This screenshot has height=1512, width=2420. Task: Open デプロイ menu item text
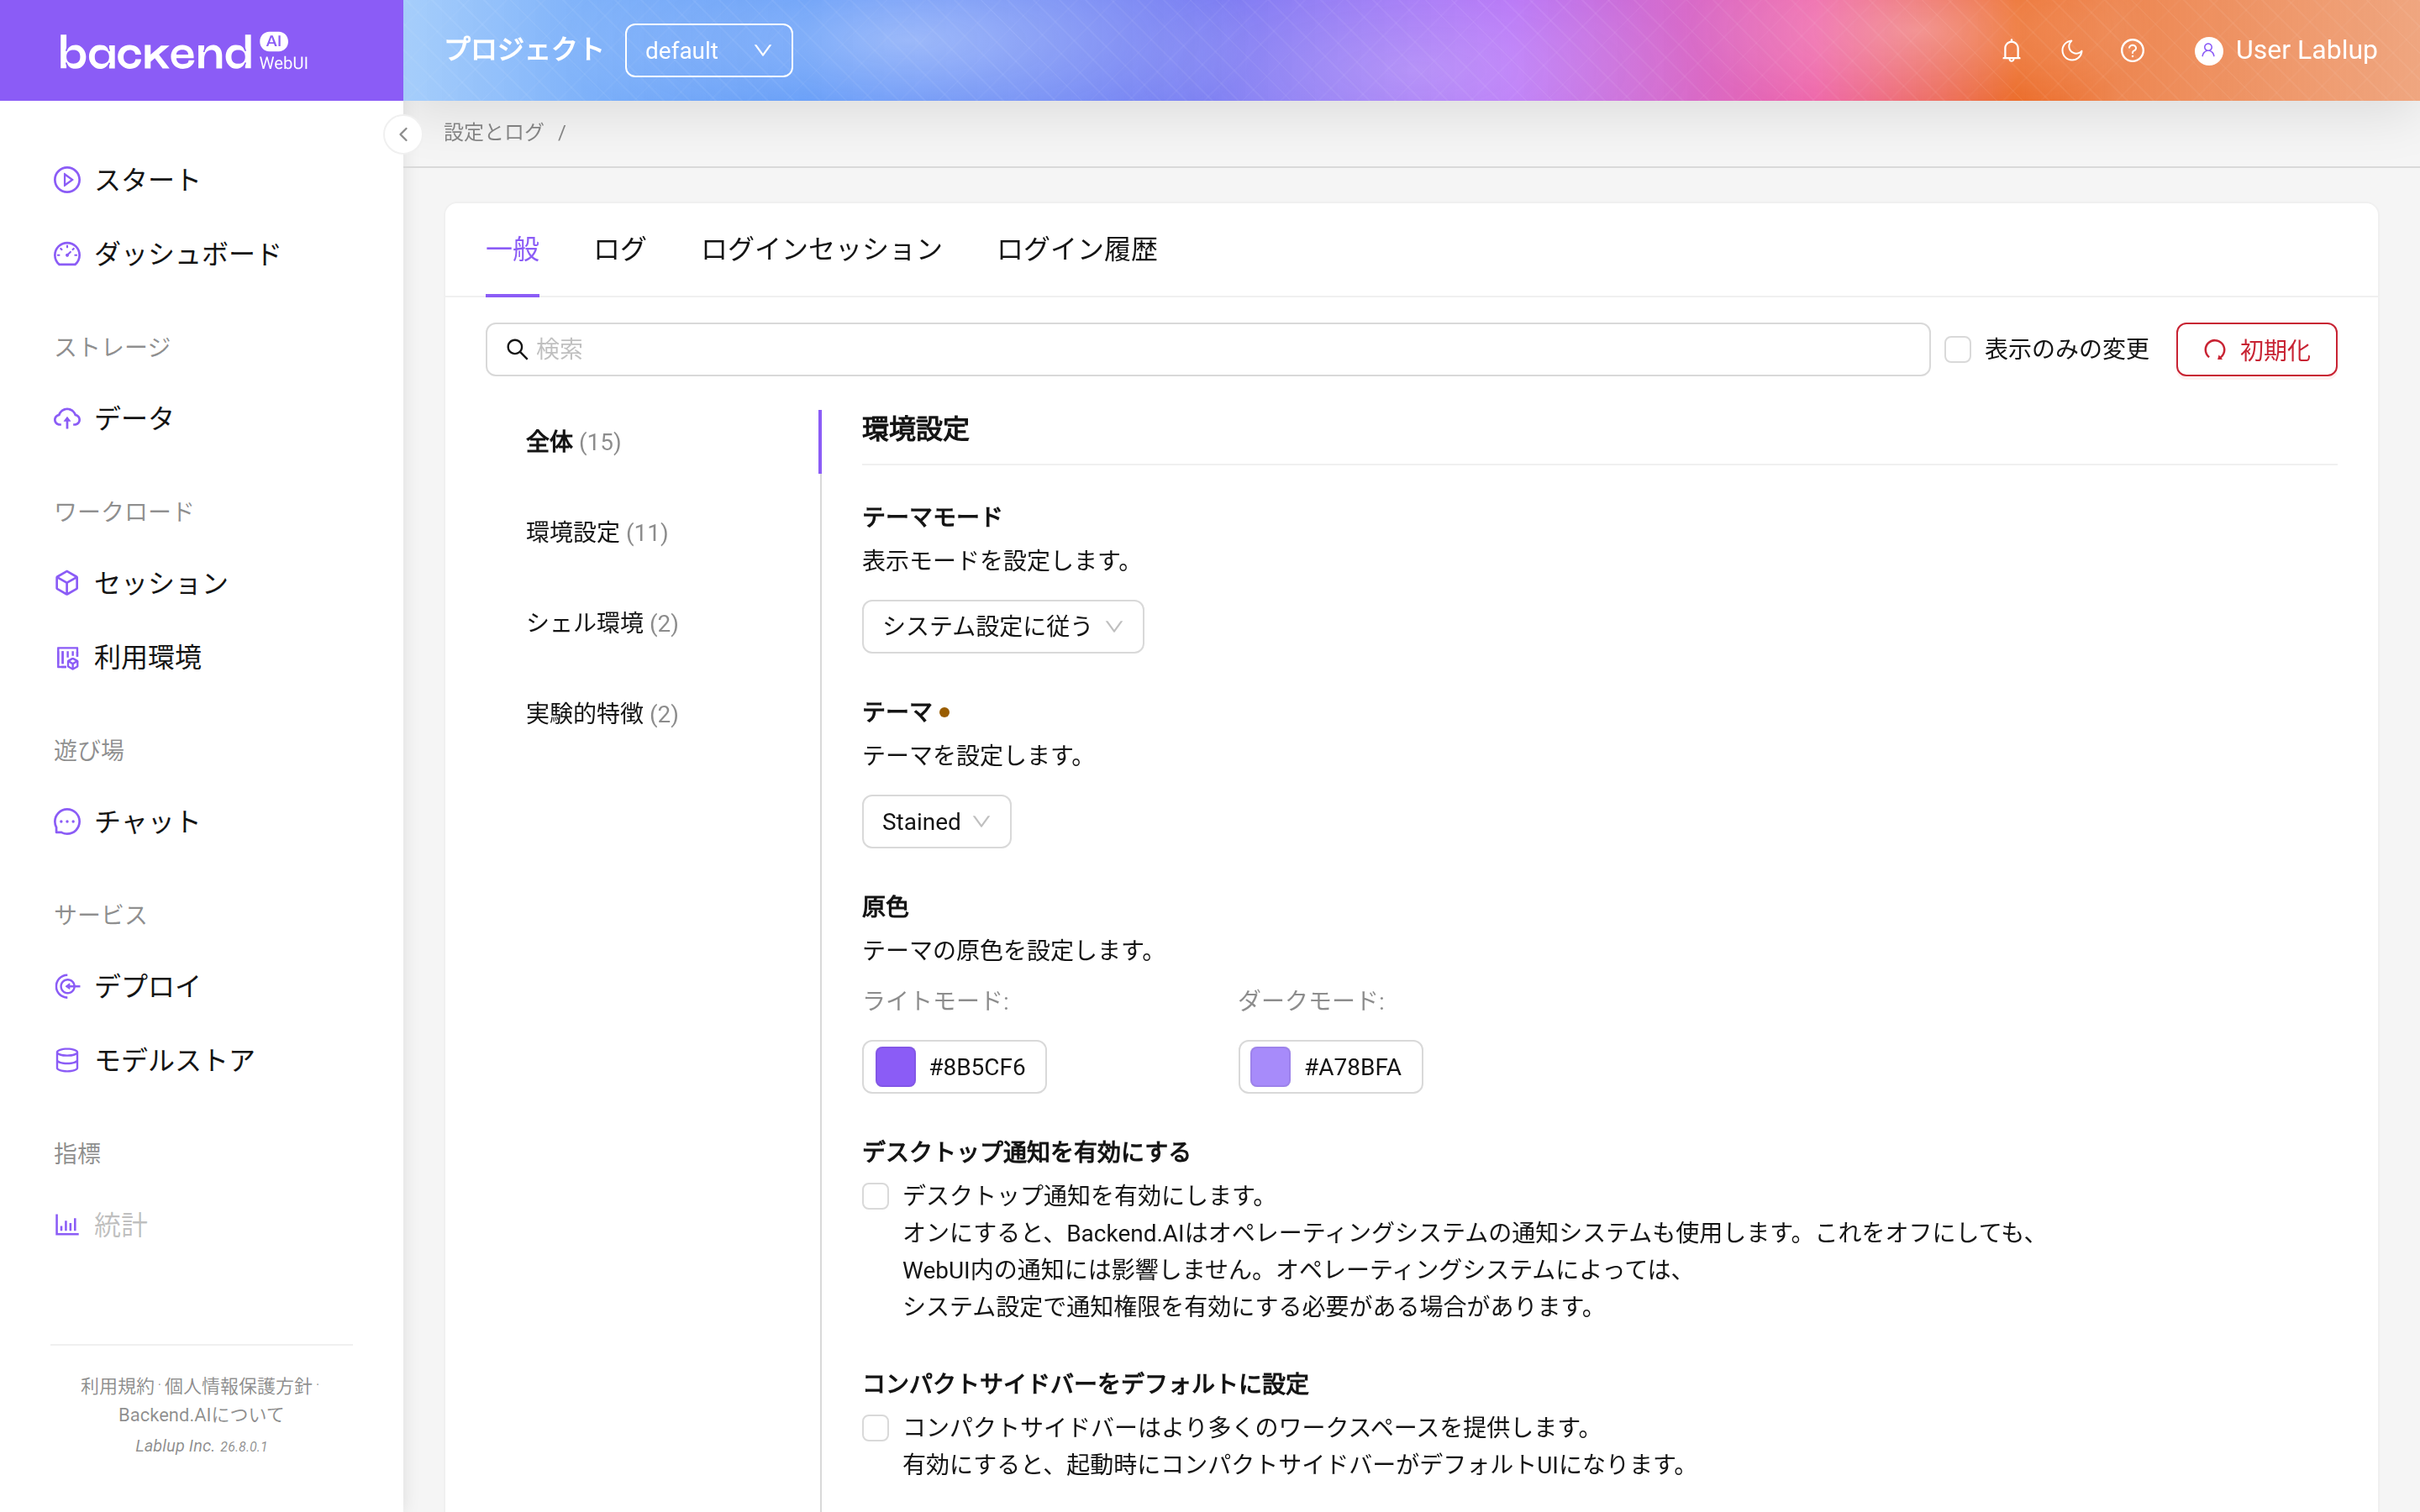click(x=148, y=986)
